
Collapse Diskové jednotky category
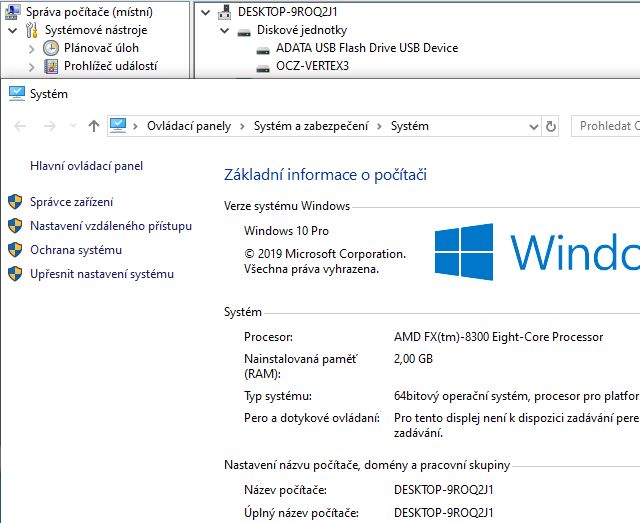click(x=224, y=30)
